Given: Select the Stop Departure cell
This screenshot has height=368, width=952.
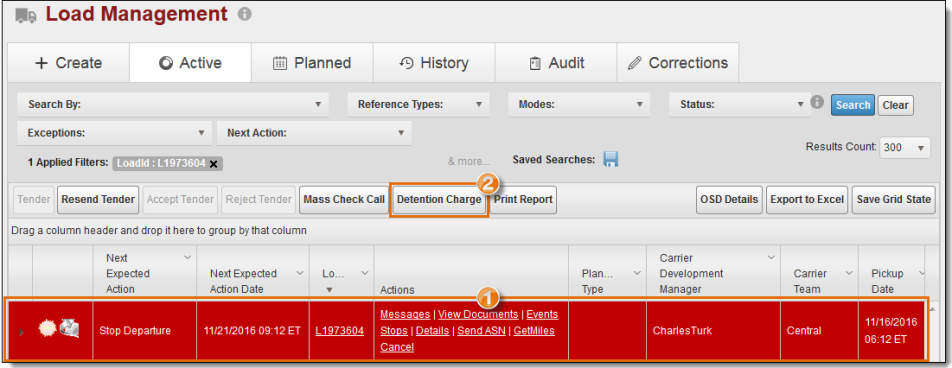Looking at the screenshot, I should pyautogui.click(x=144, y=331).
